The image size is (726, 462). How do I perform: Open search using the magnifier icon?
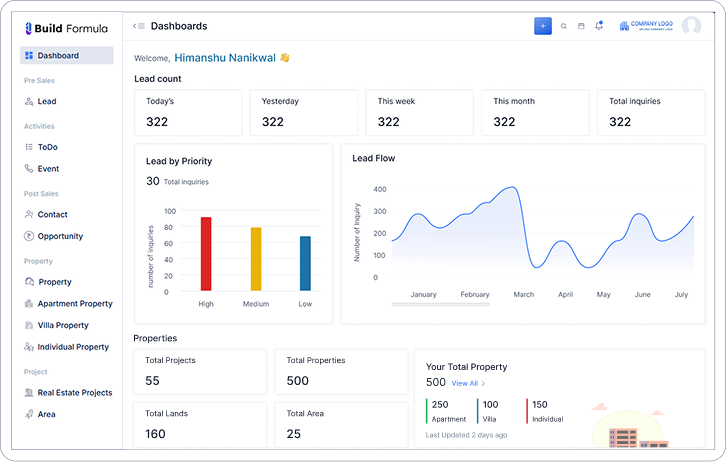coord(563,26)
